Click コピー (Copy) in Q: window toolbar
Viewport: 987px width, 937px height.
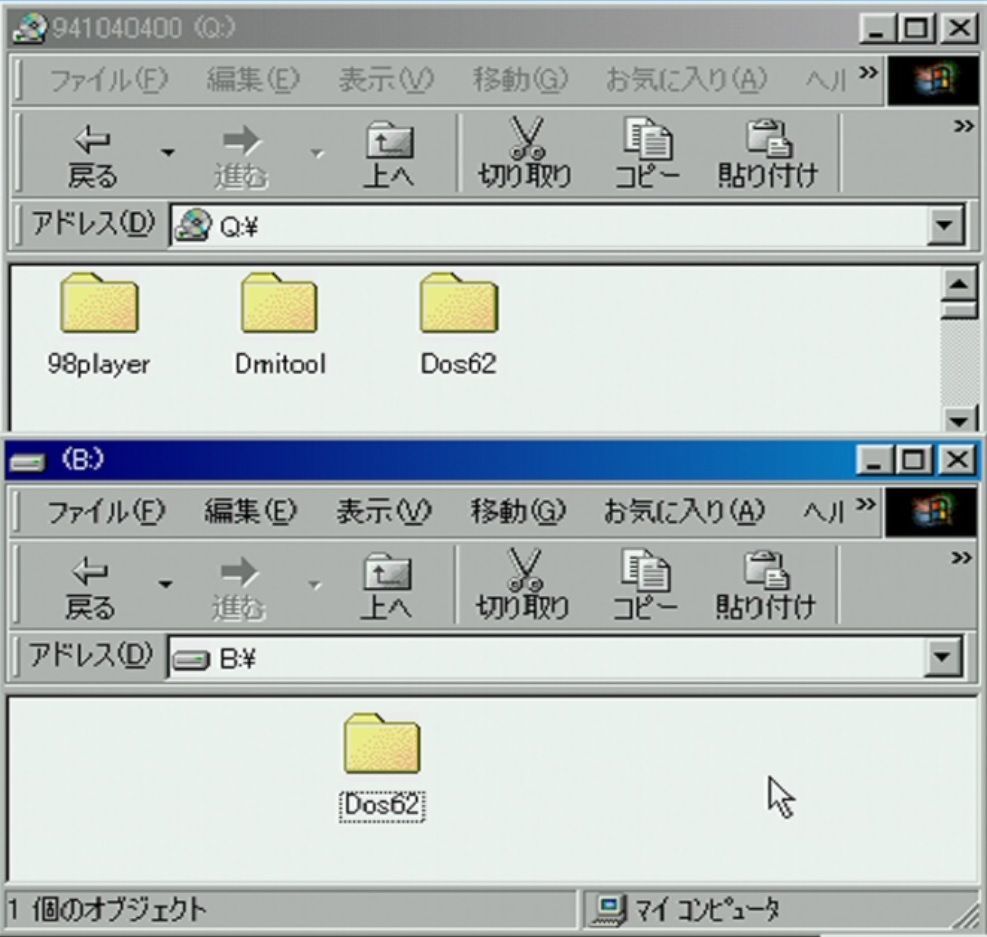(x=647, y=153)
